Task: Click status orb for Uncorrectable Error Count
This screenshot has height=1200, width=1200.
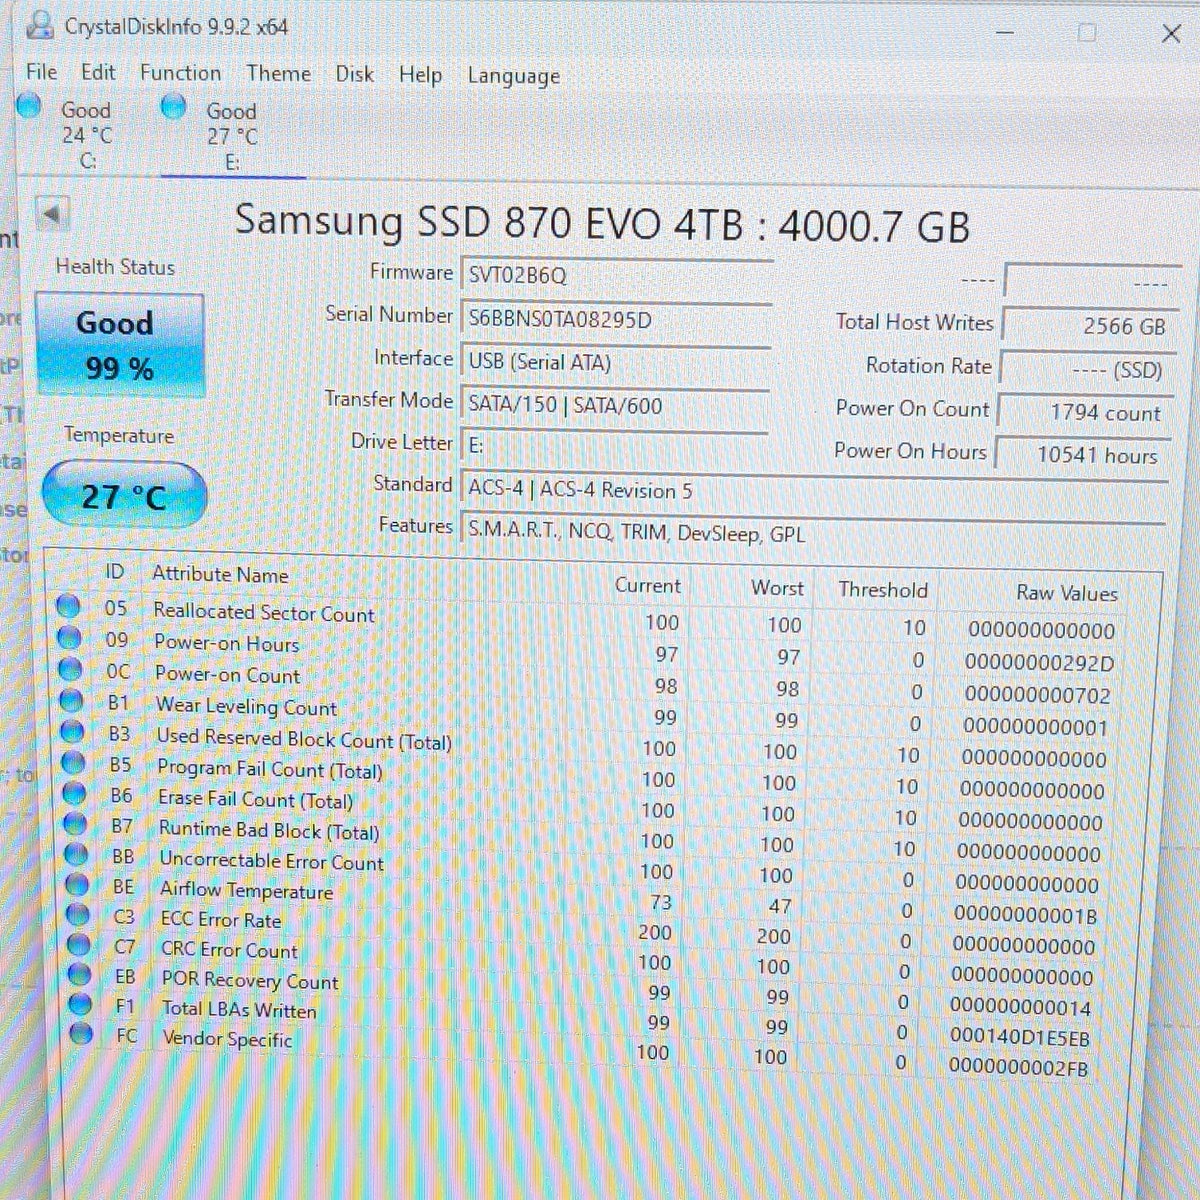Action: tap(76, 855)
